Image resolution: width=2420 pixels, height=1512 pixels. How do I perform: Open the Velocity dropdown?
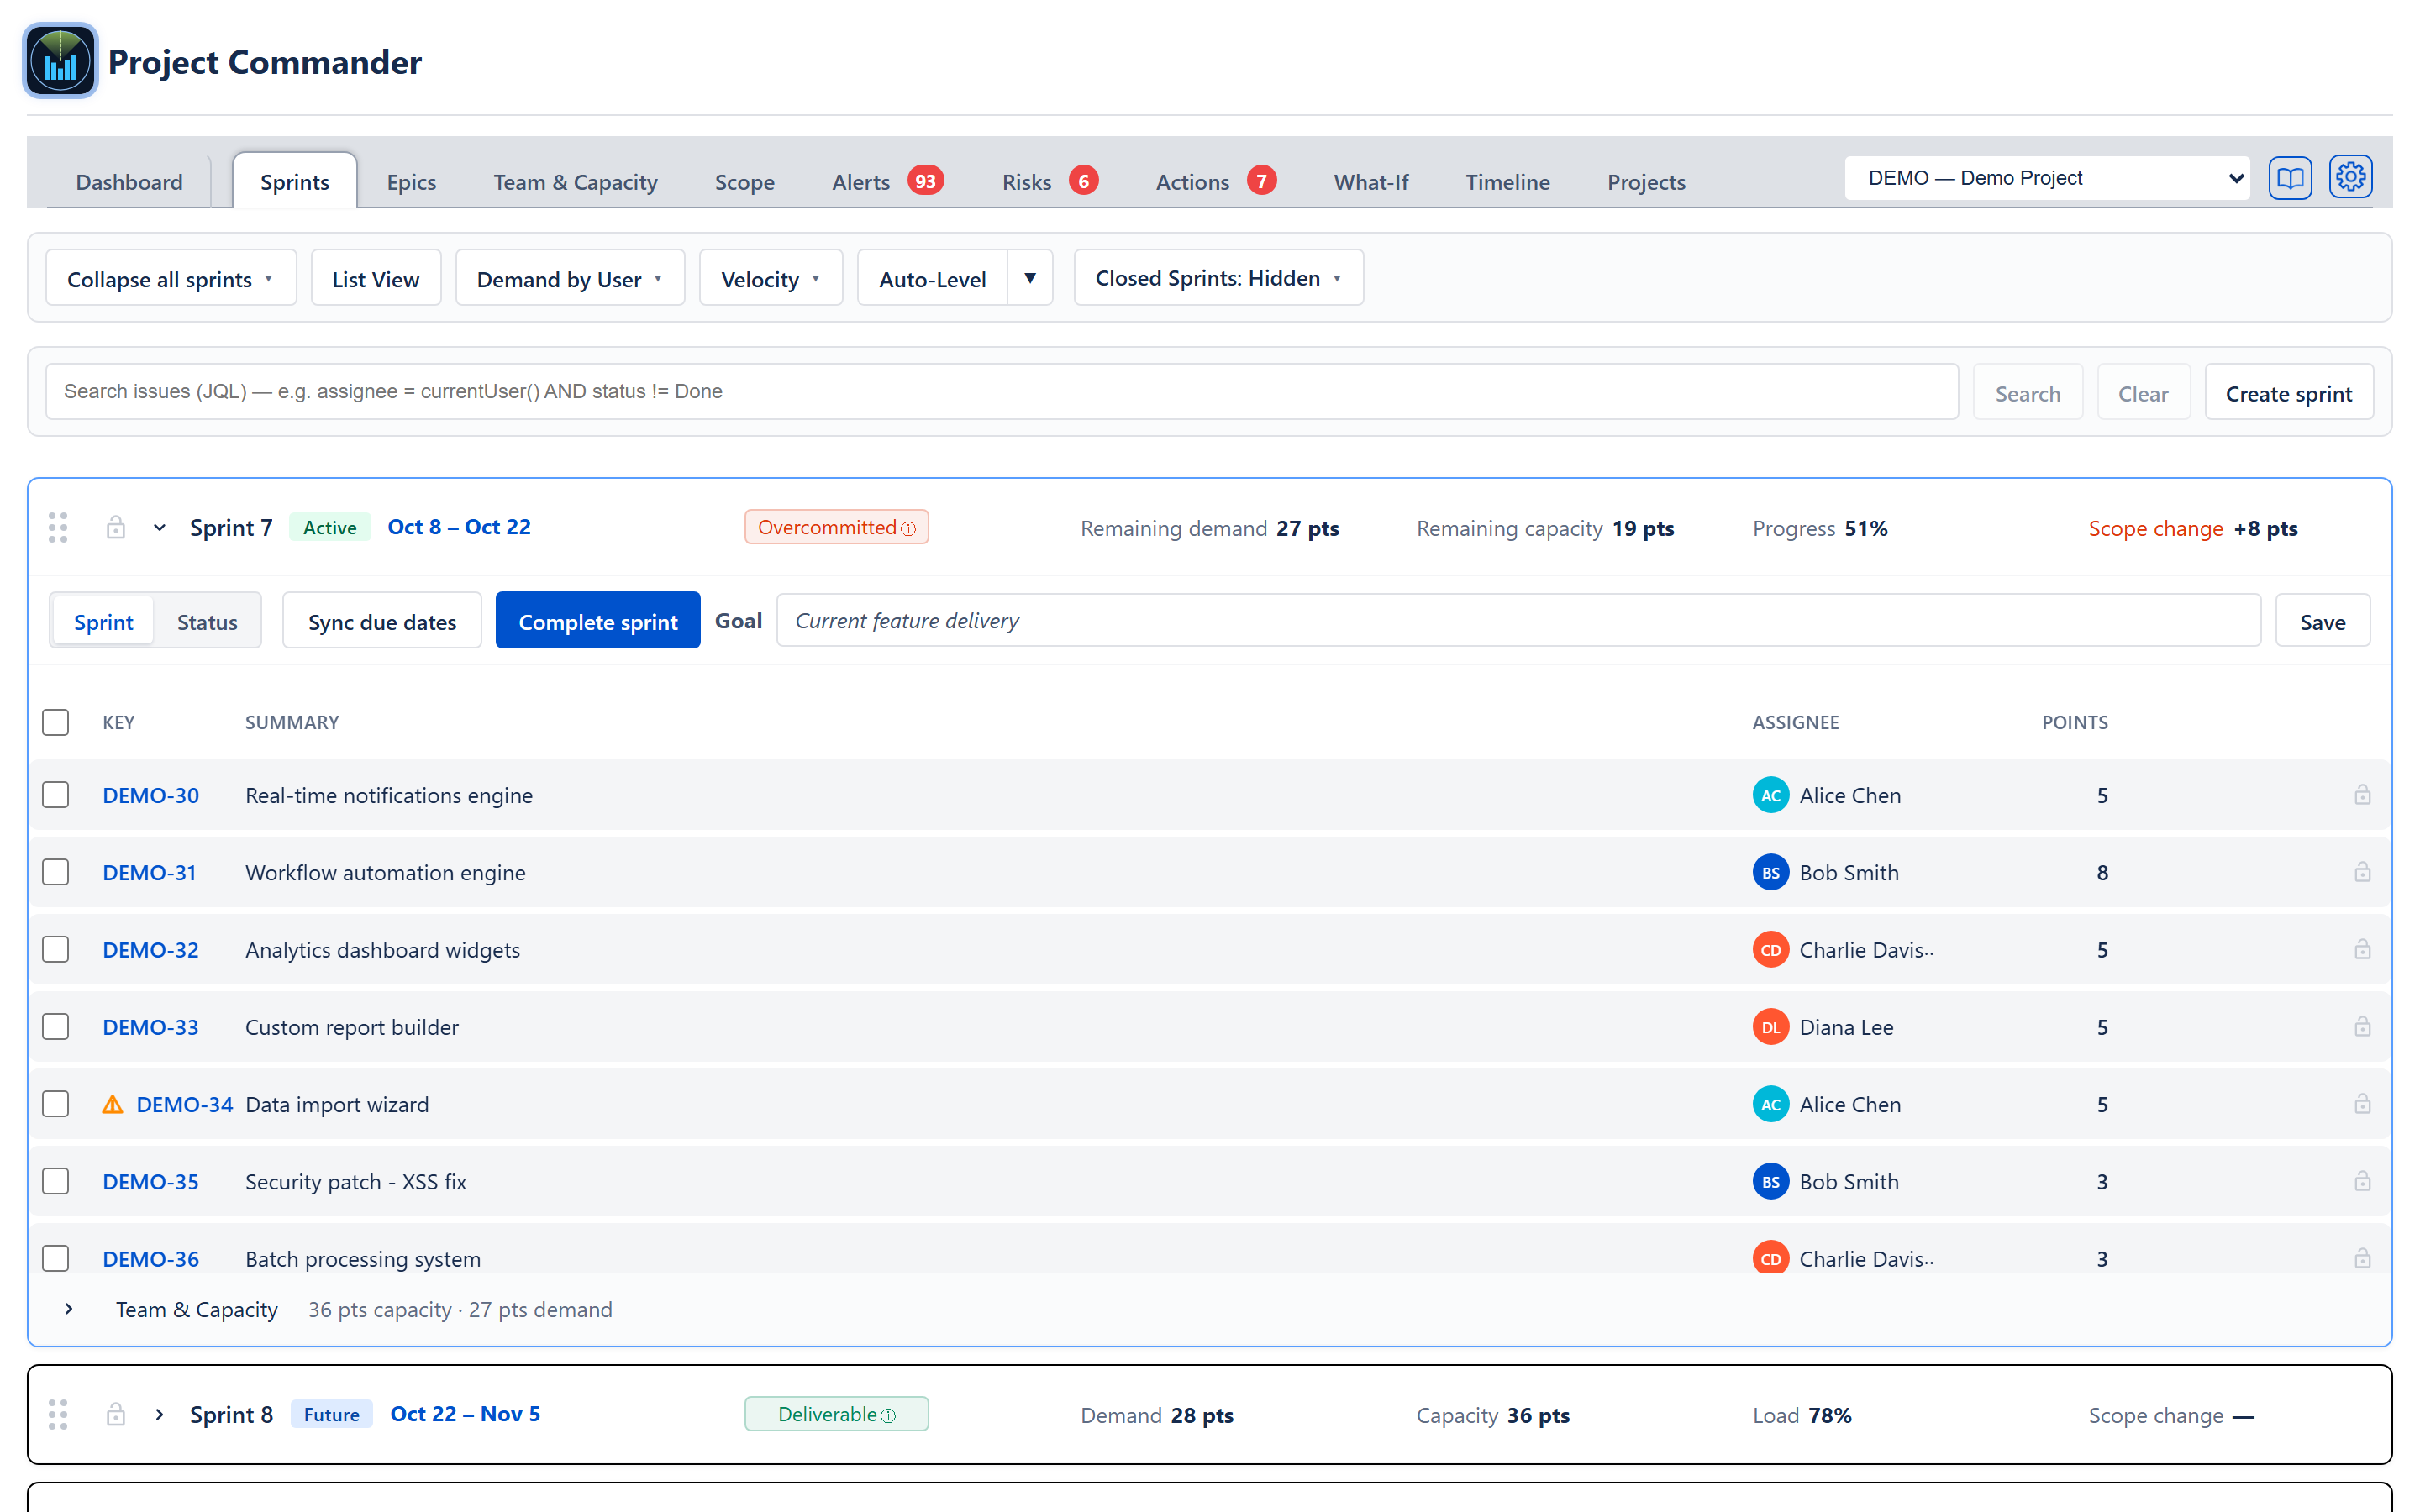pyautogui.click(x=771, y=278)
